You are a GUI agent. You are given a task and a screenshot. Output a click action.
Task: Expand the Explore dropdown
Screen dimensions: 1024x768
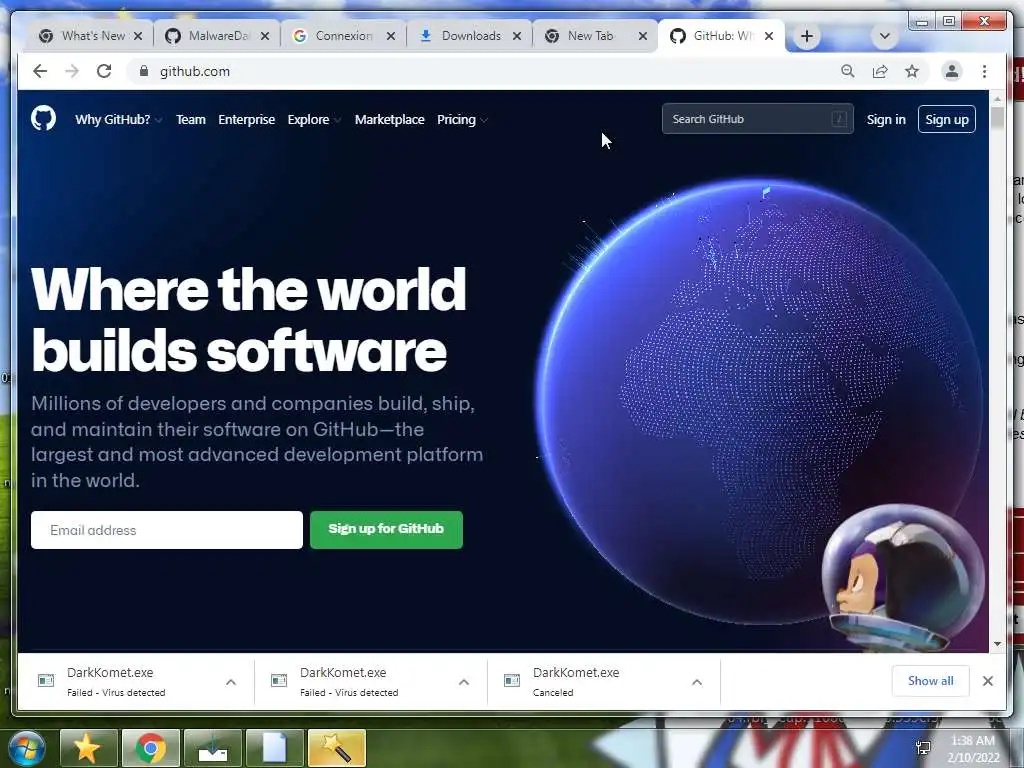(x=314, y=120)
